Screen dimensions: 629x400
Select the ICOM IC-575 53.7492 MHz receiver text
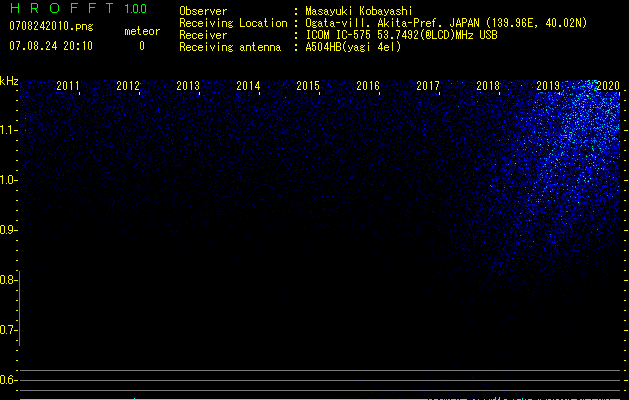coord(401,35)
